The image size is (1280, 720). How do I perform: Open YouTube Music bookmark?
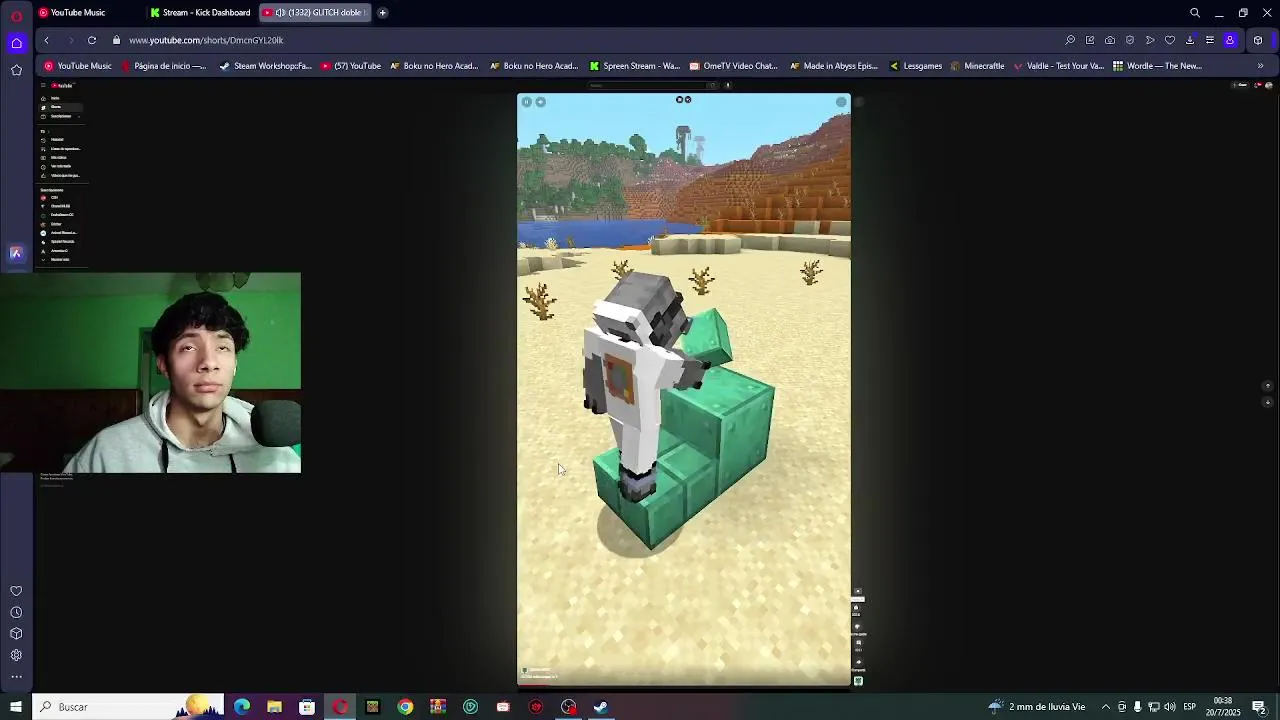coord(77,66)
